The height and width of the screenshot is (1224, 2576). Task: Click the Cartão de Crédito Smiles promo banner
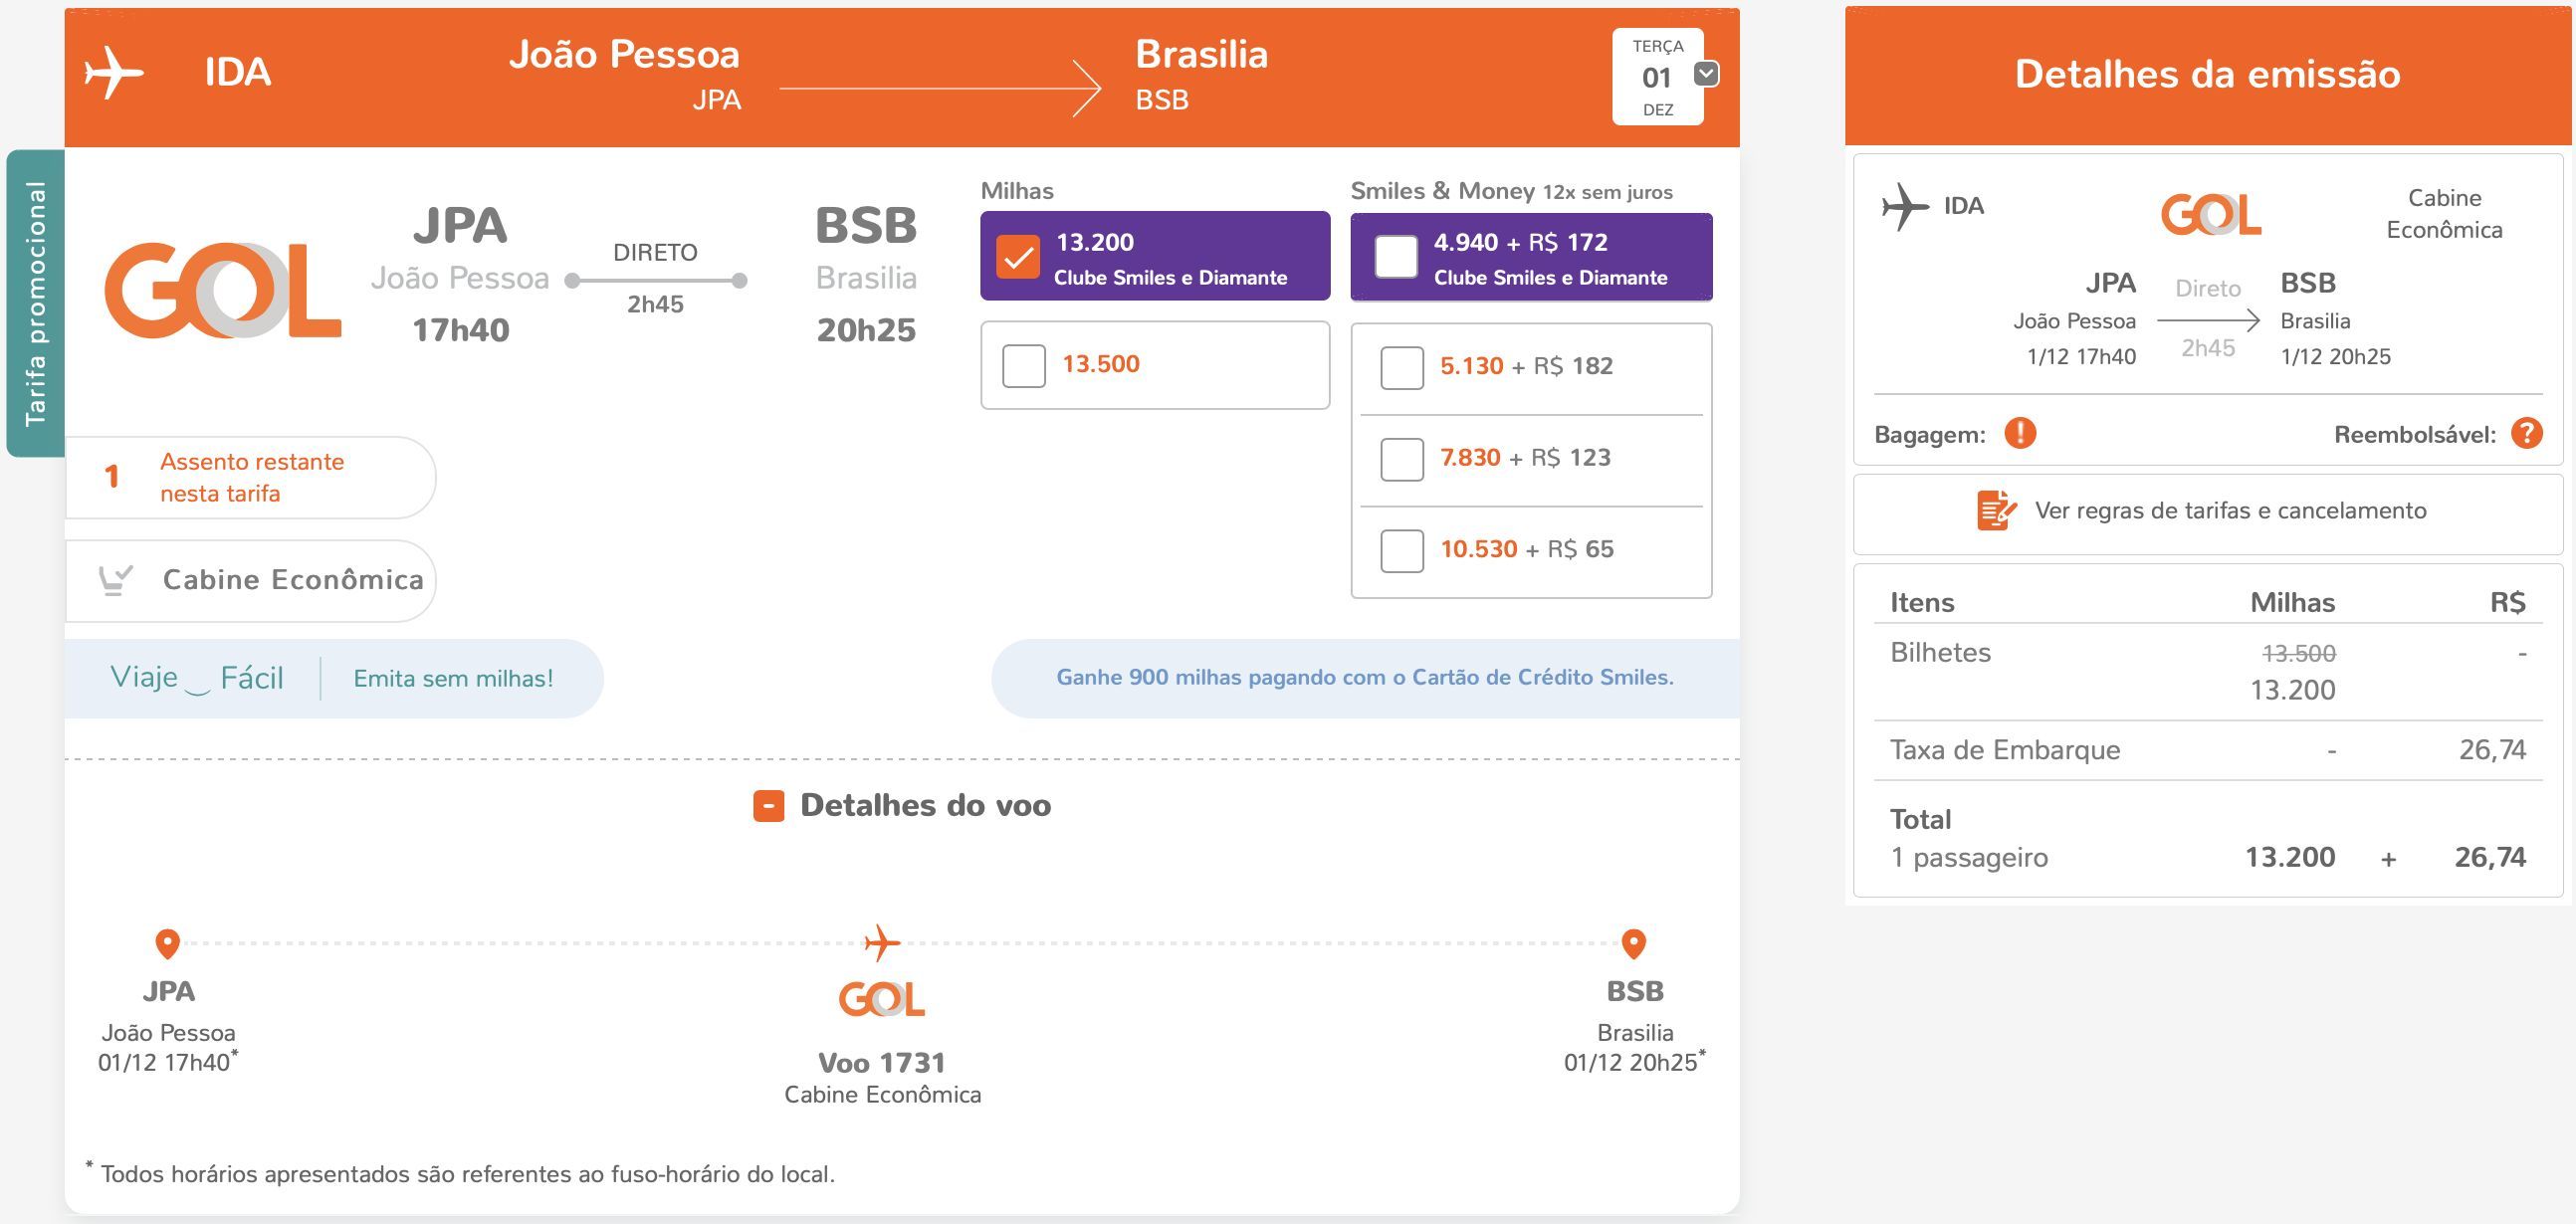pos(1365,678)
